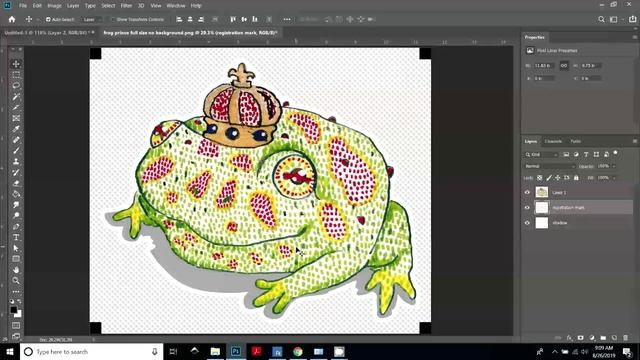This screenshot has width=640, height=360.
Task: Open the Opacity slider arrow
Action: [613, 167]
